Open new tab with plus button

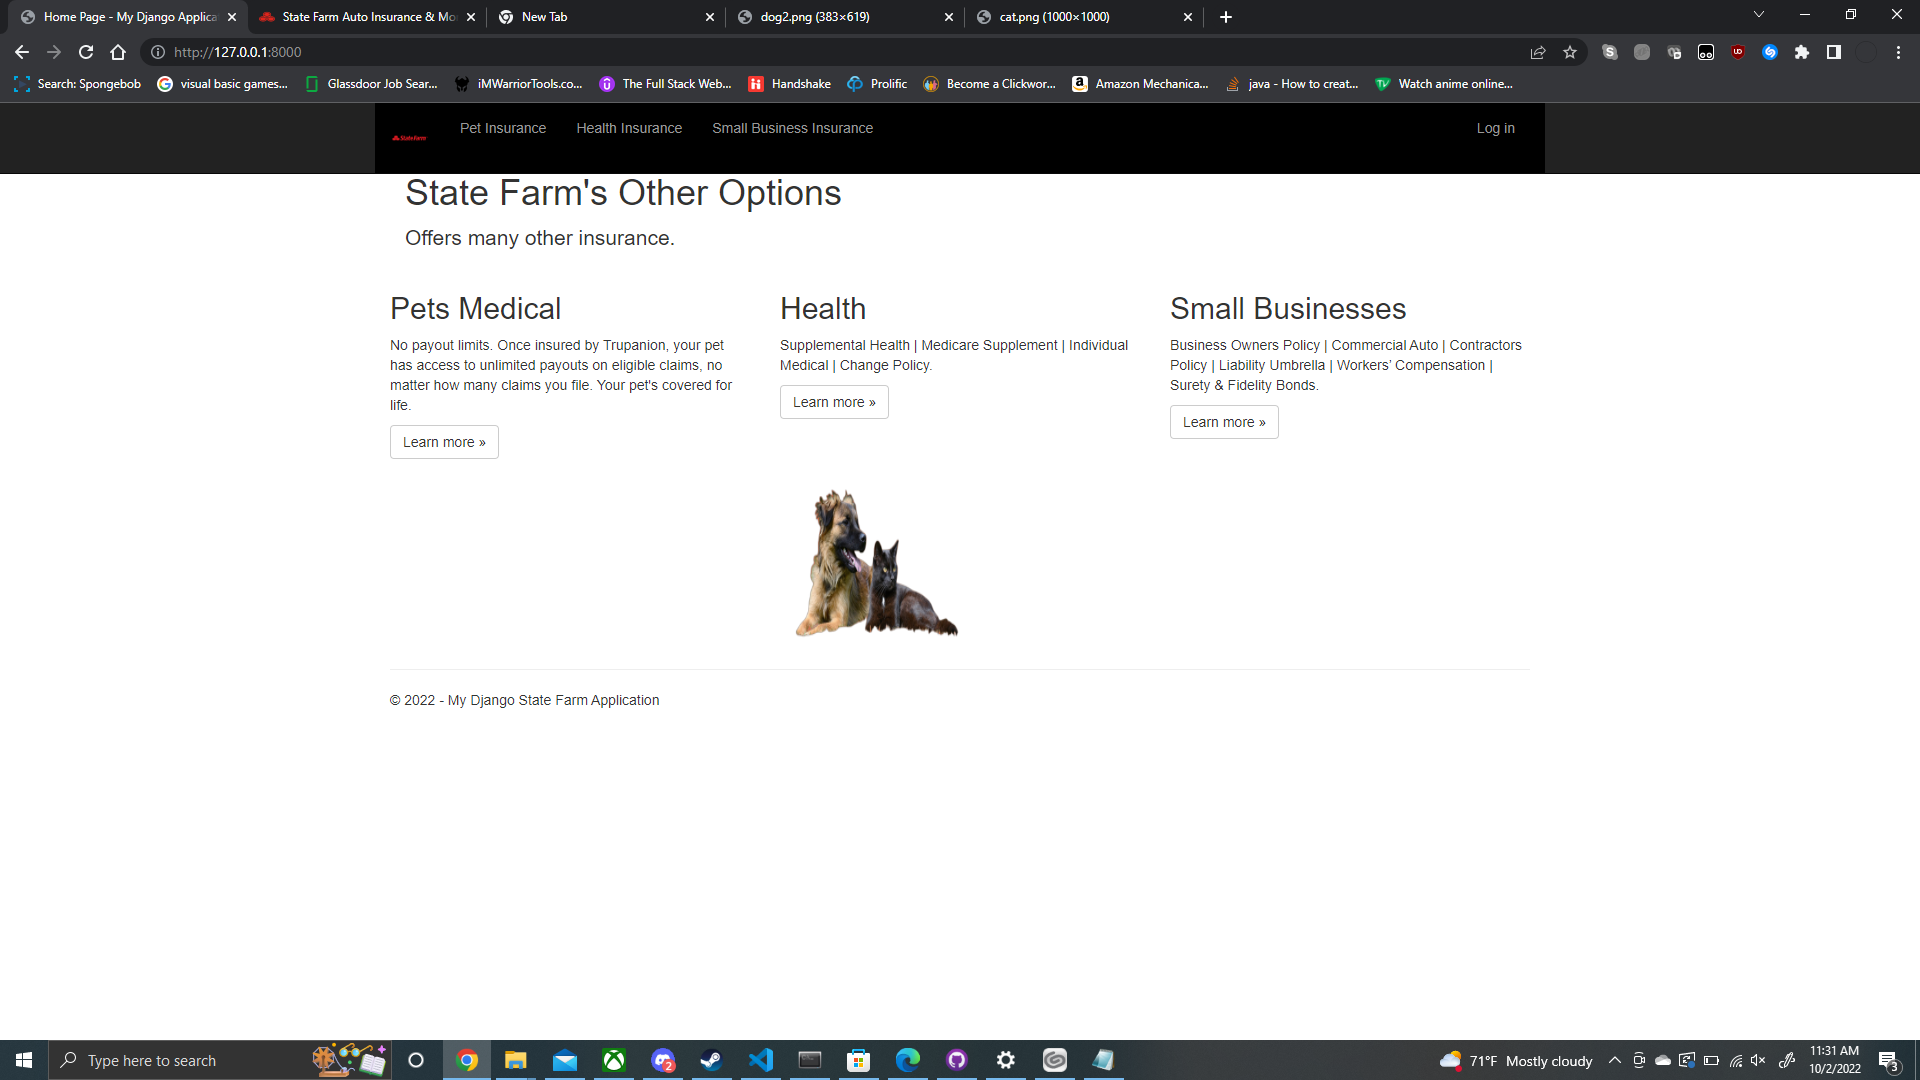coord(1226,17)
